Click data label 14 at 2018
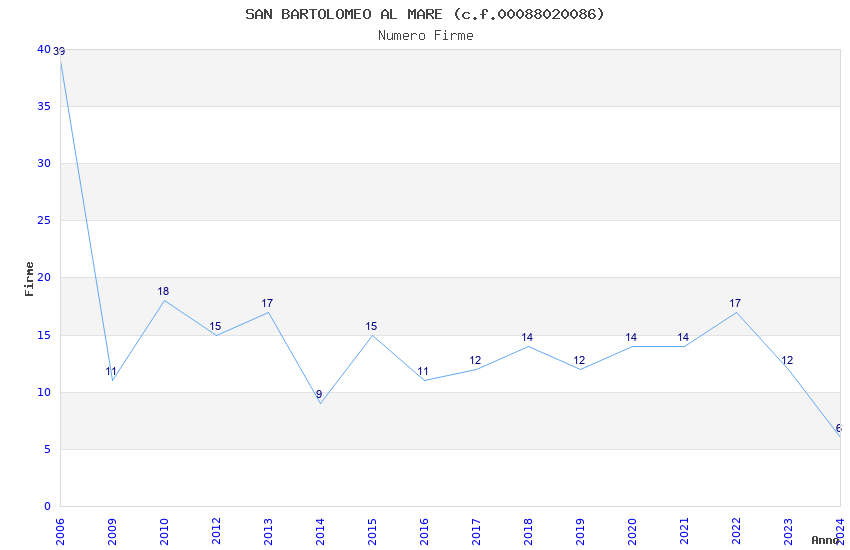 [527, 338]
